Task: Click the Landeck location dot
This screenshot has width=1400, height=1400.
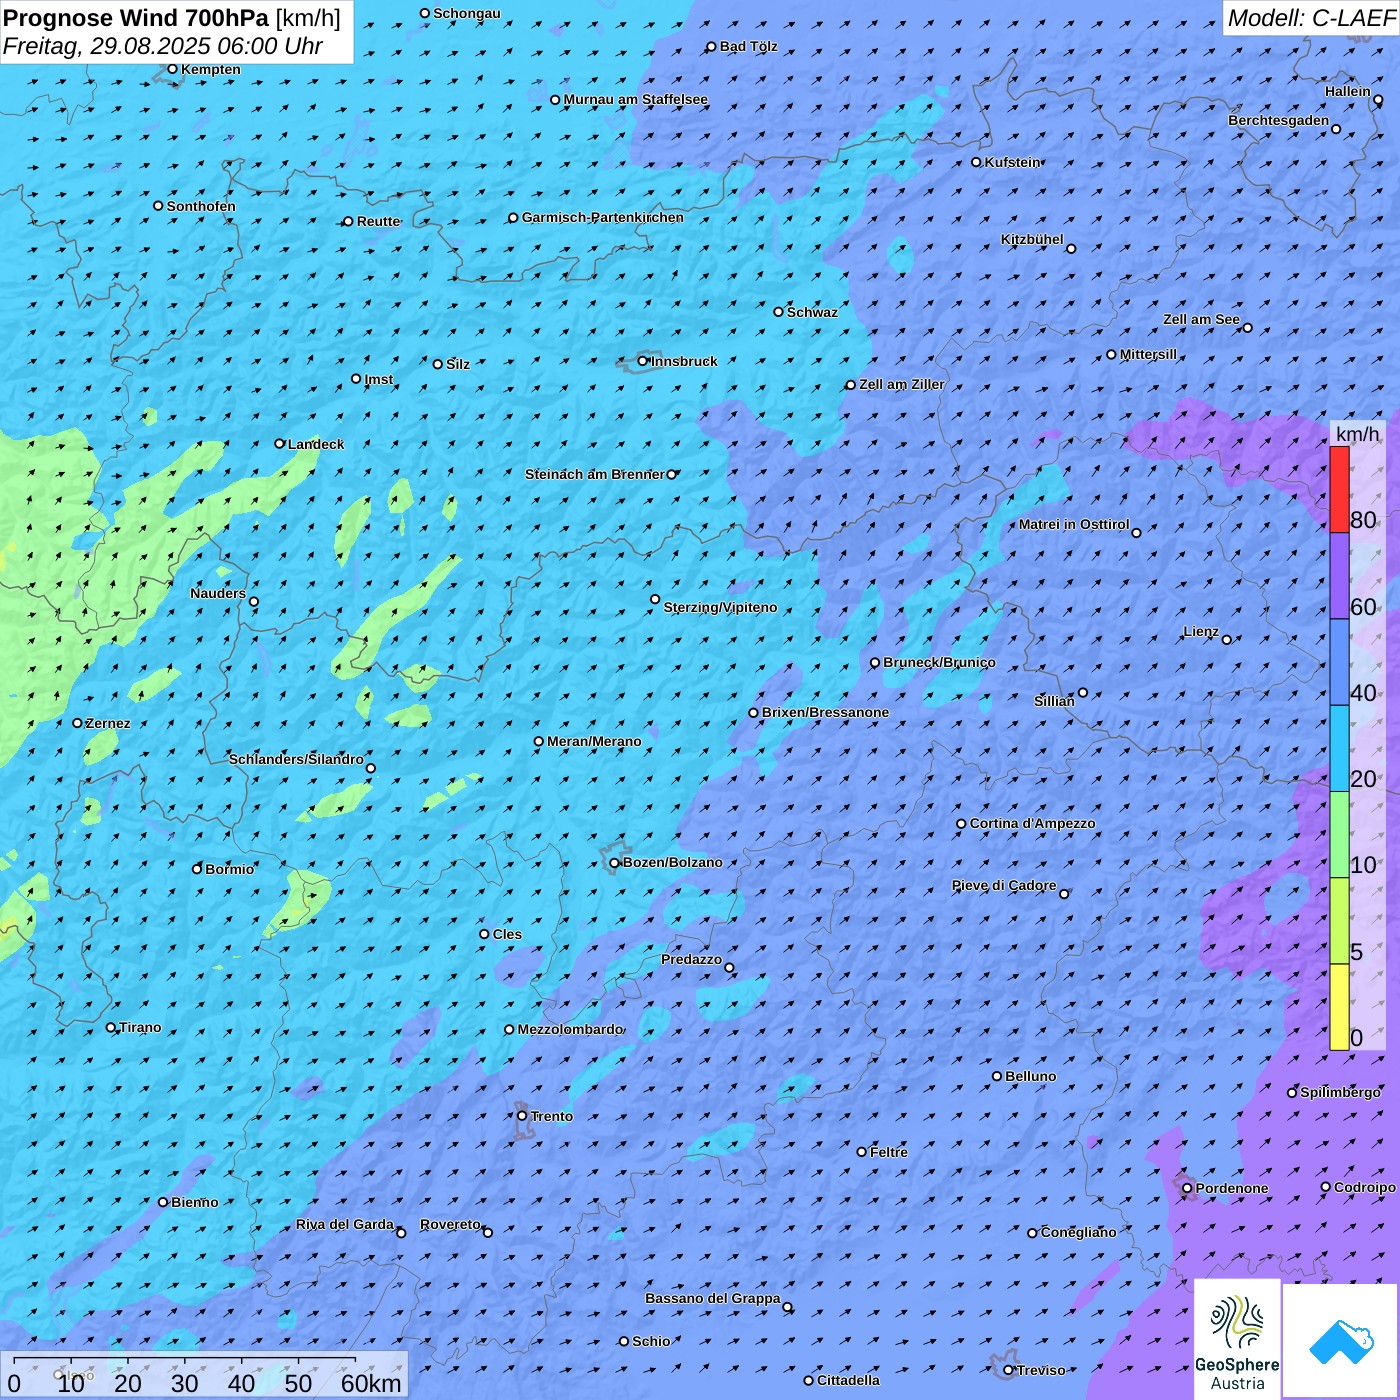Action: 279,443
